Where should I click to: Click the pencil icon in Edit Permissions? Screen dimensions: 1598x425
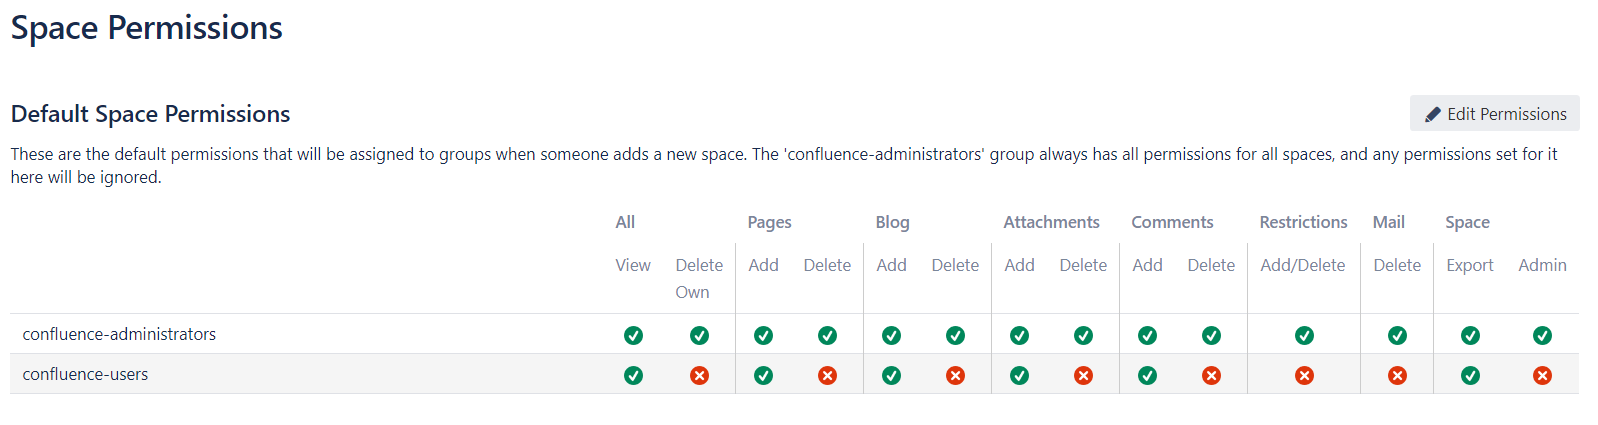[1433, 114]
